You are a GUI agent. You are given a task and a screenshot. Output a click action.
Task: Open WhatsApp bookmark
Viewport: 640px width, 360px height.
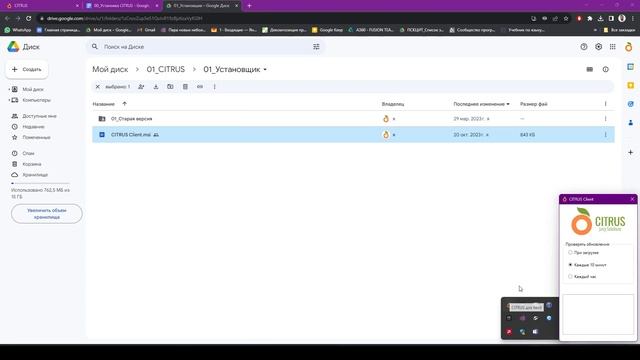(x=18, y=30)
